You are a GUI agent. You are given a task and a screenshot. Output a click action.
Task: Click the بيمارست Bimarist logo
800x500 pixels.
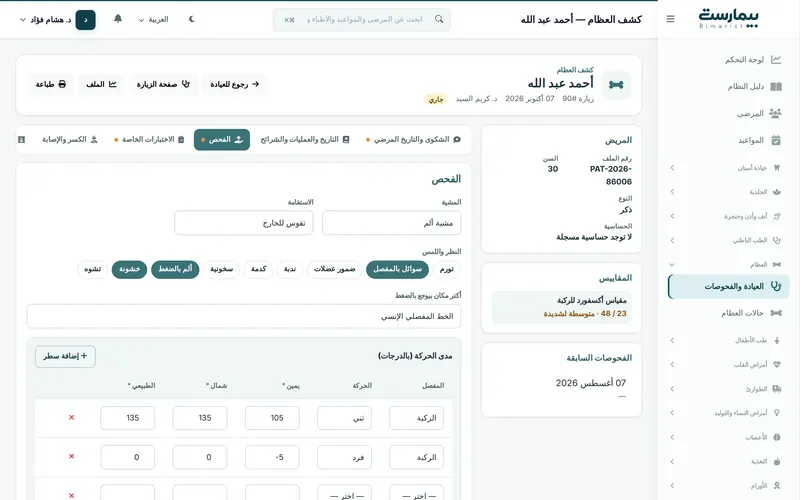pyautogui.click(x=729, y=18)
